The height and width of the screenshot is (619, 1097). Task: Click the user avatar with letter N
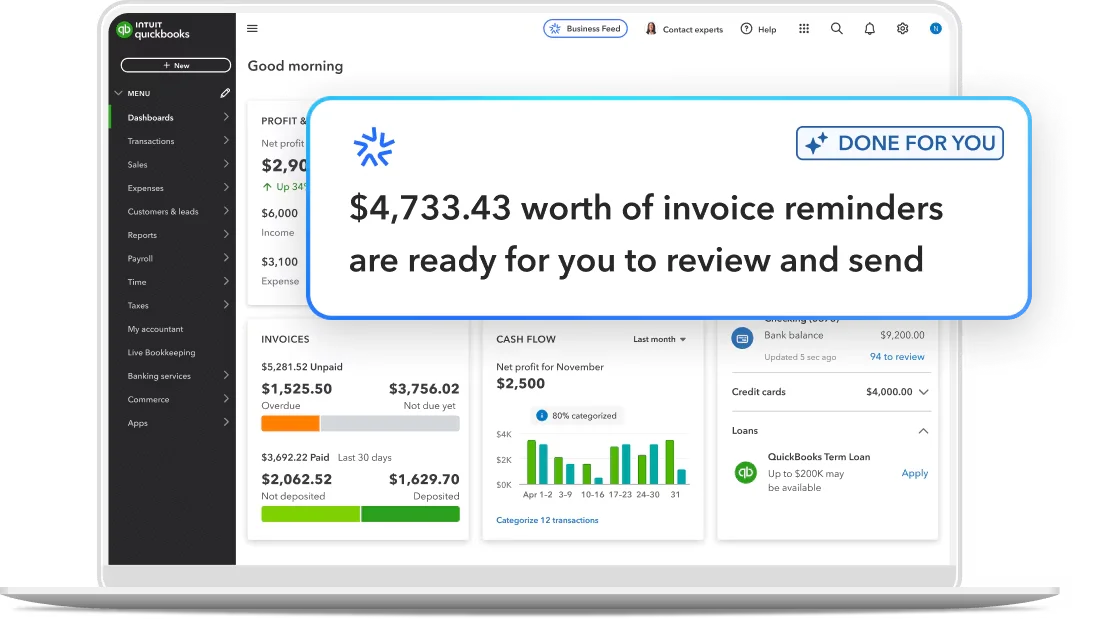[935, 28]
